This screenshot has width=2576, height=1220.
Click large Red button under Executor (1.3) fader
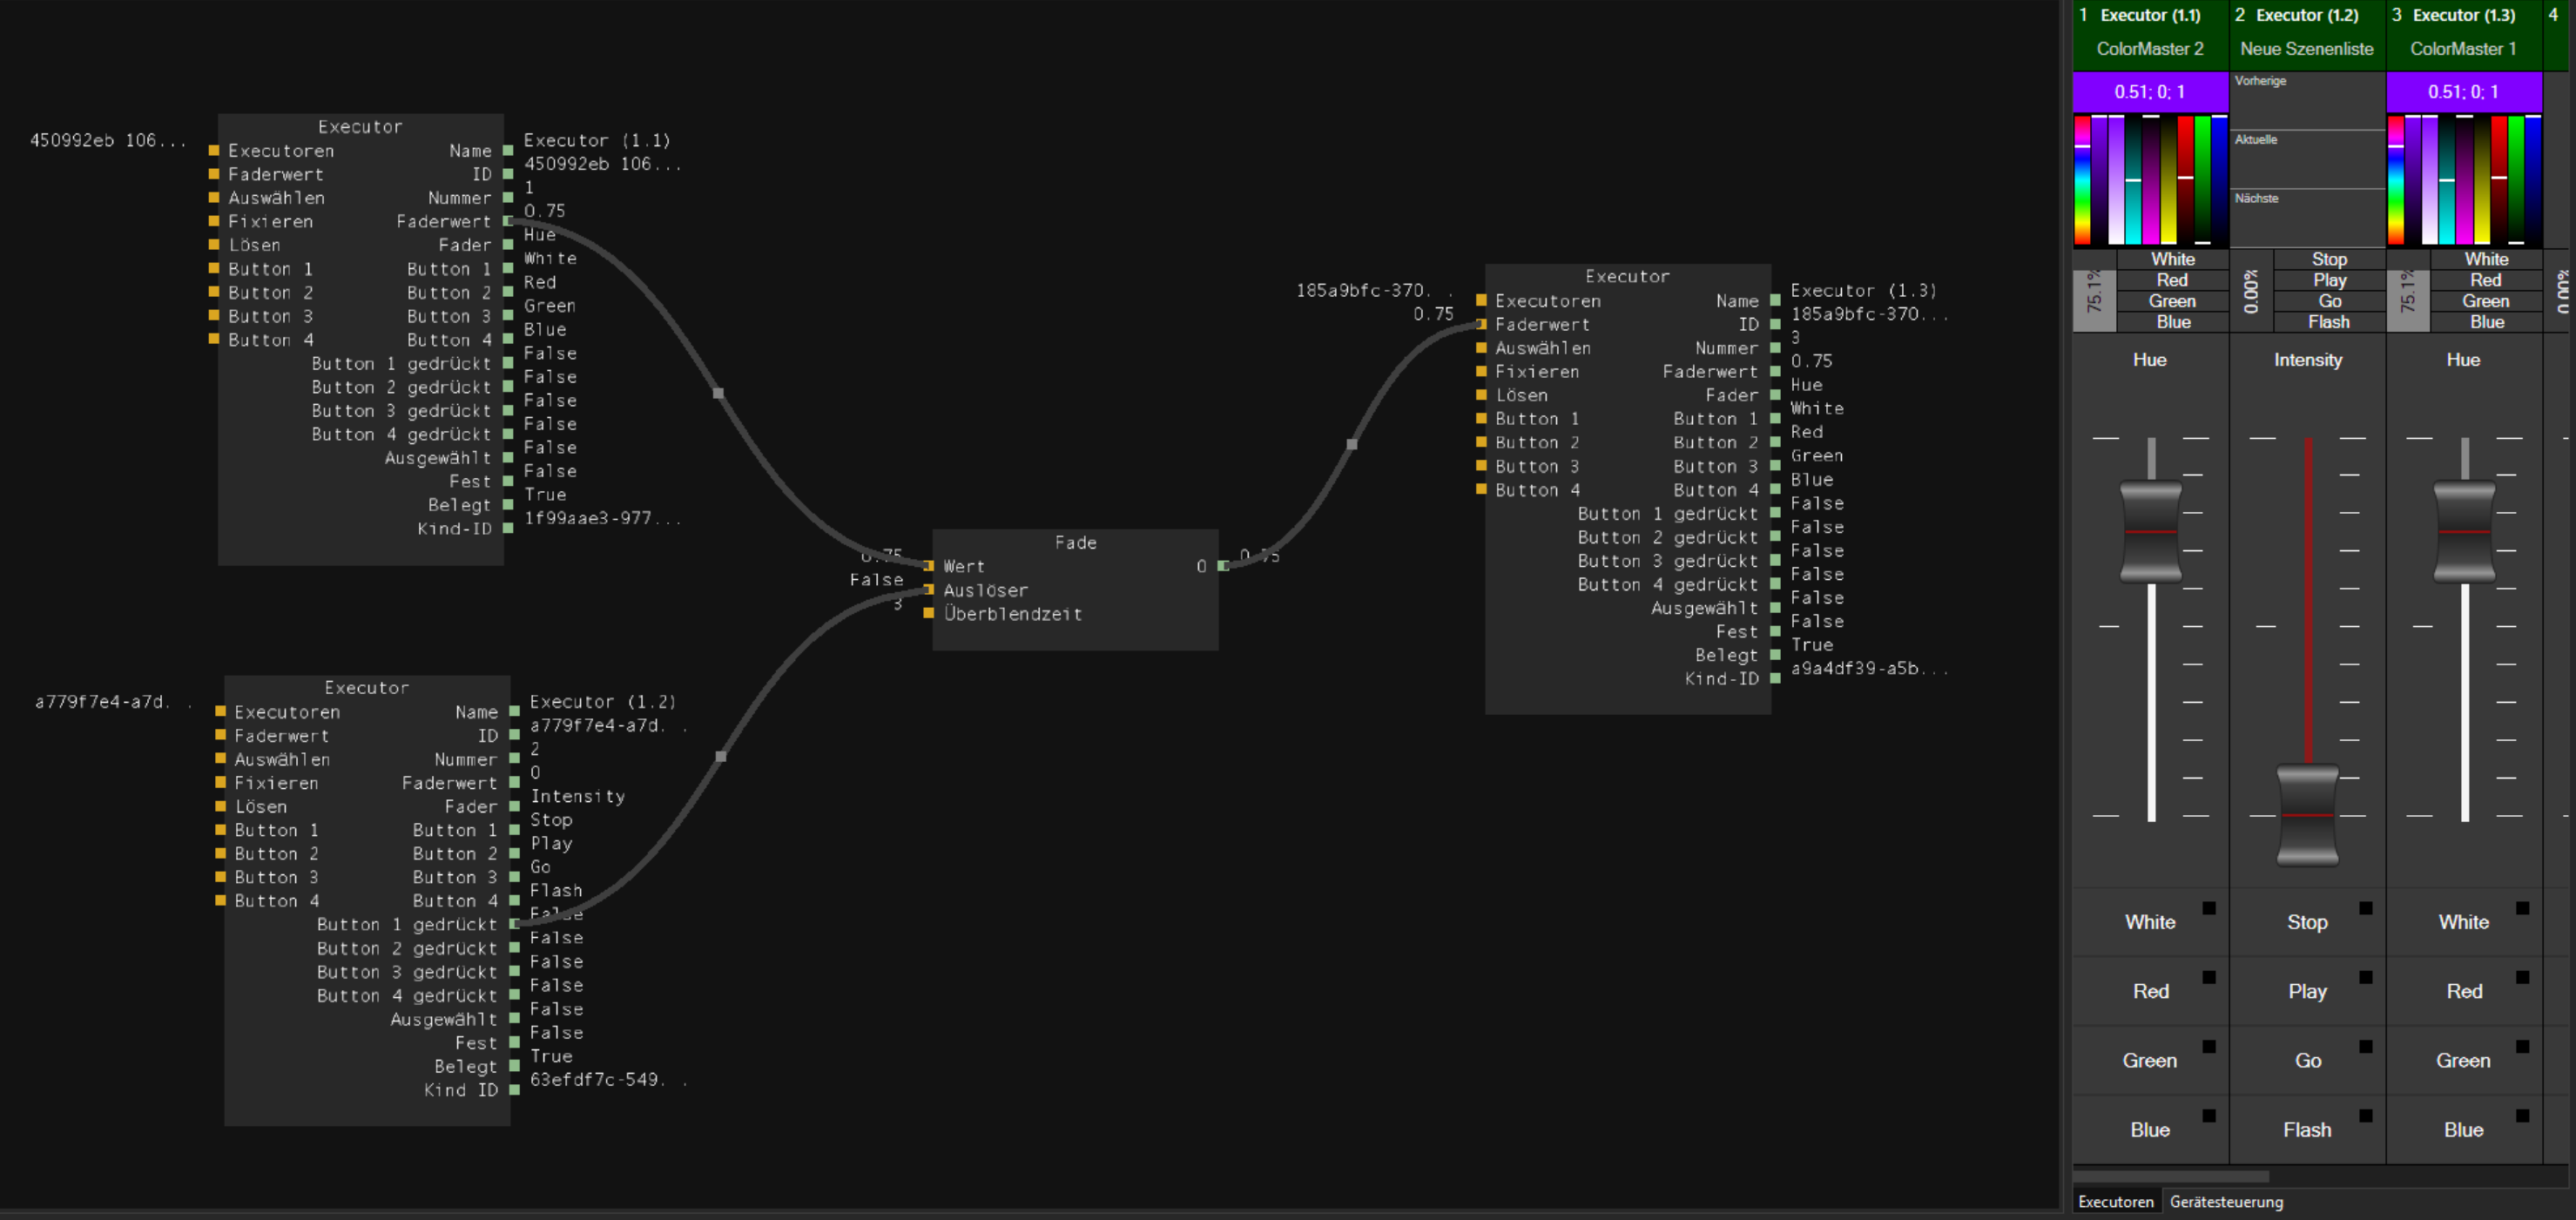[2463, 991]
